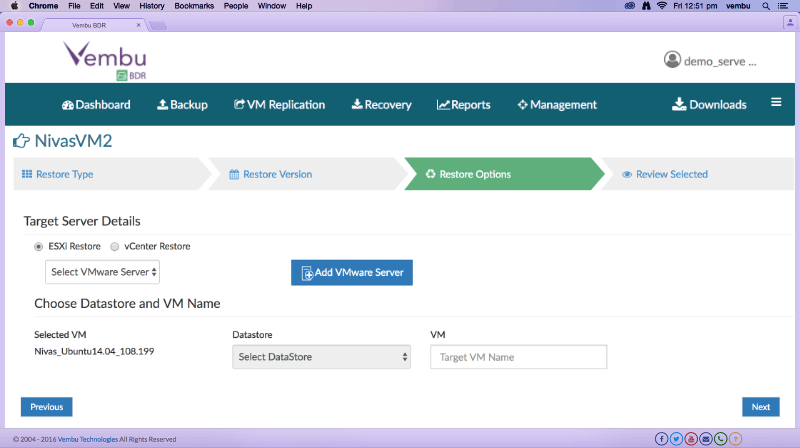Click the email envelope footer icon
The height and width of the screenshot is (448, 800).
click(706, 438)
